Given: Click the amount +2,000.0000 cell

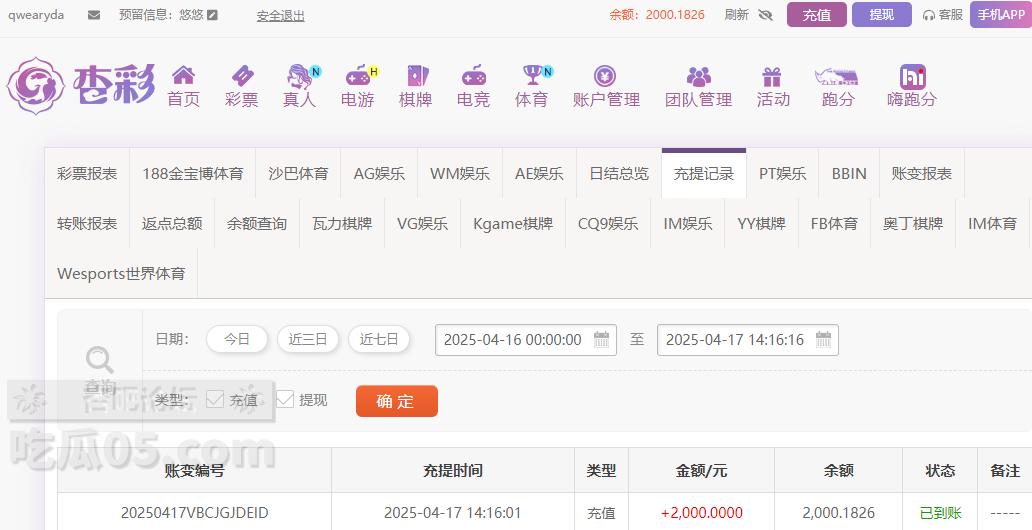Looking at the screenshot, I should (702, 512).
